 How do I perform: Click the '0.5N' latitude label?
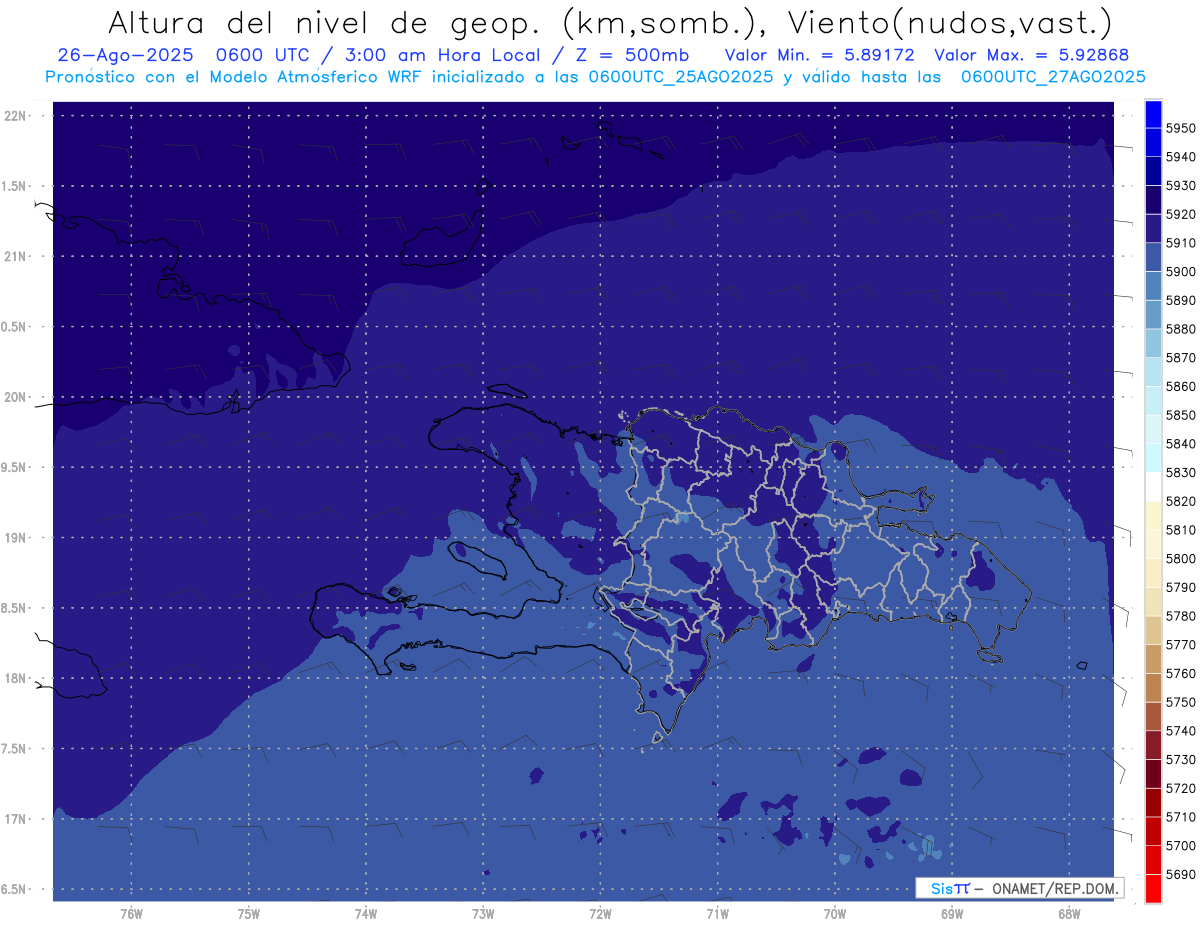point(15,327)
